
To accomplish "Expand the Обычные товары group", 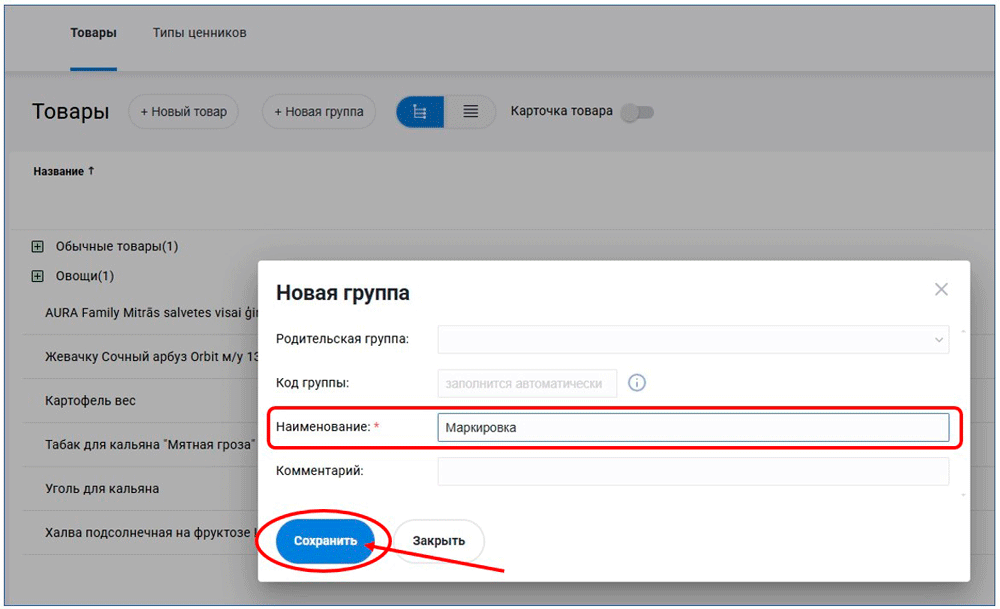I will pos(38,246).
